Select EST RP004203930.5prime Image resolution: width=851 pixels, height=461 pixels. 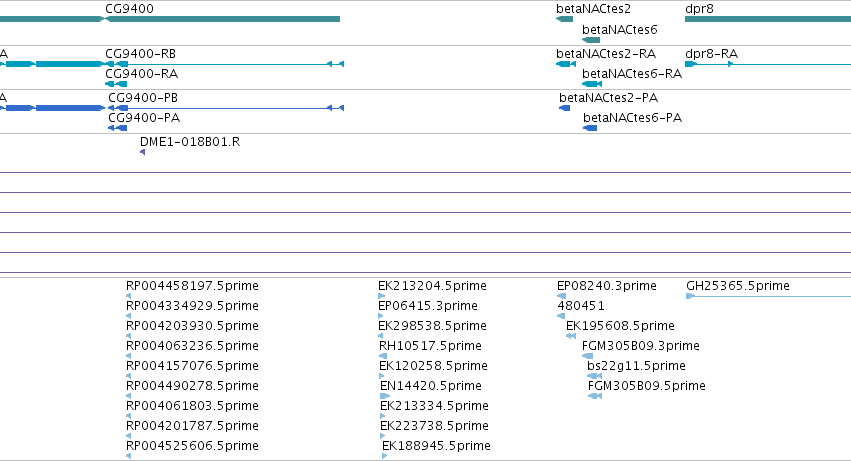click(x=192, y=326)
